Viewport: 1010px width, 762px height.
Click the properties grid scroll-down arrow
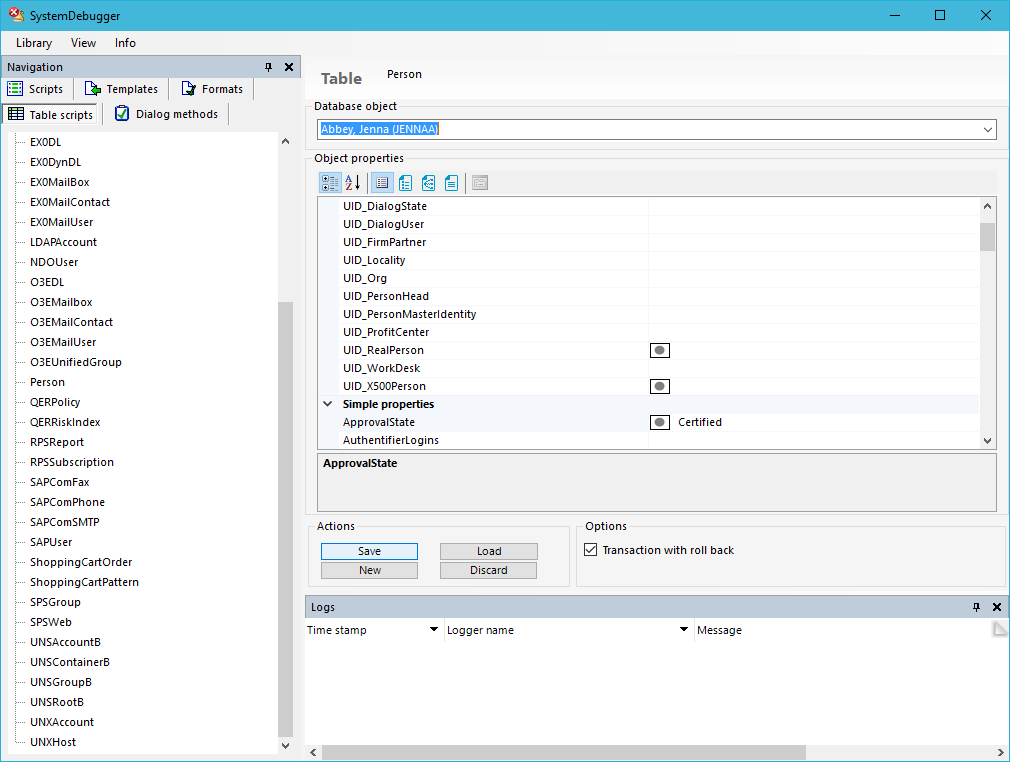(987, 441)
